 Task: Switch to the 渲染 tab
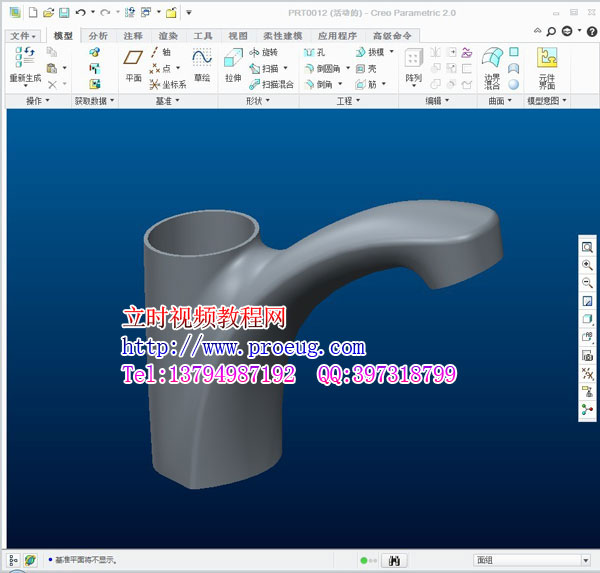[168, 36]
